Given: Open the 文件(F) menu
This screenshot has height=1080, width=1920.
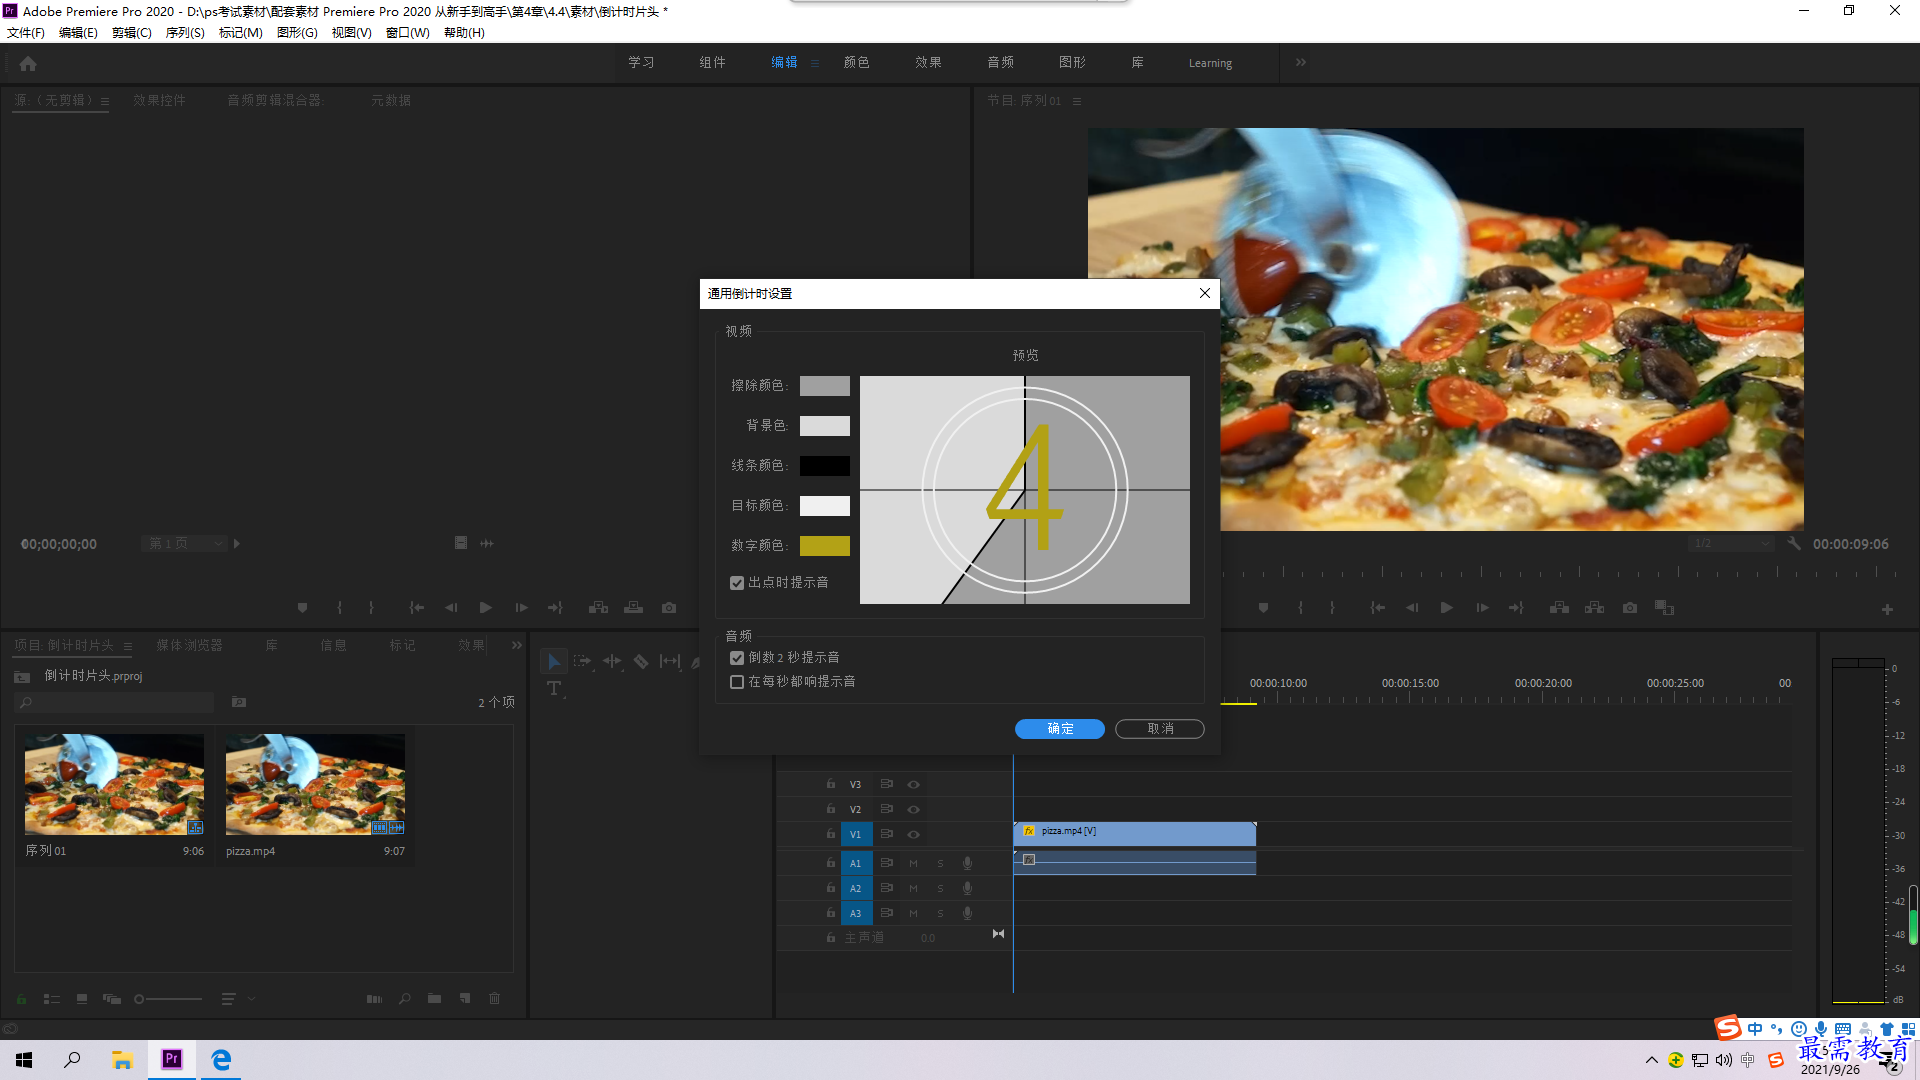Looking at the screenshot, I should coord(26,33).
